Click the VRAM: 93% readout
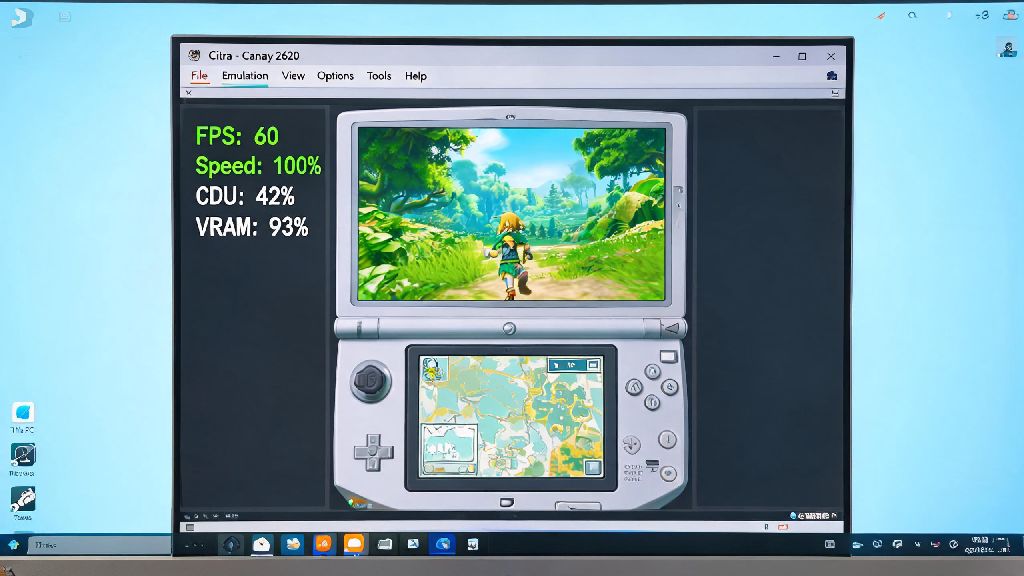Screen dimensions: 1024x576 (251, 227)
